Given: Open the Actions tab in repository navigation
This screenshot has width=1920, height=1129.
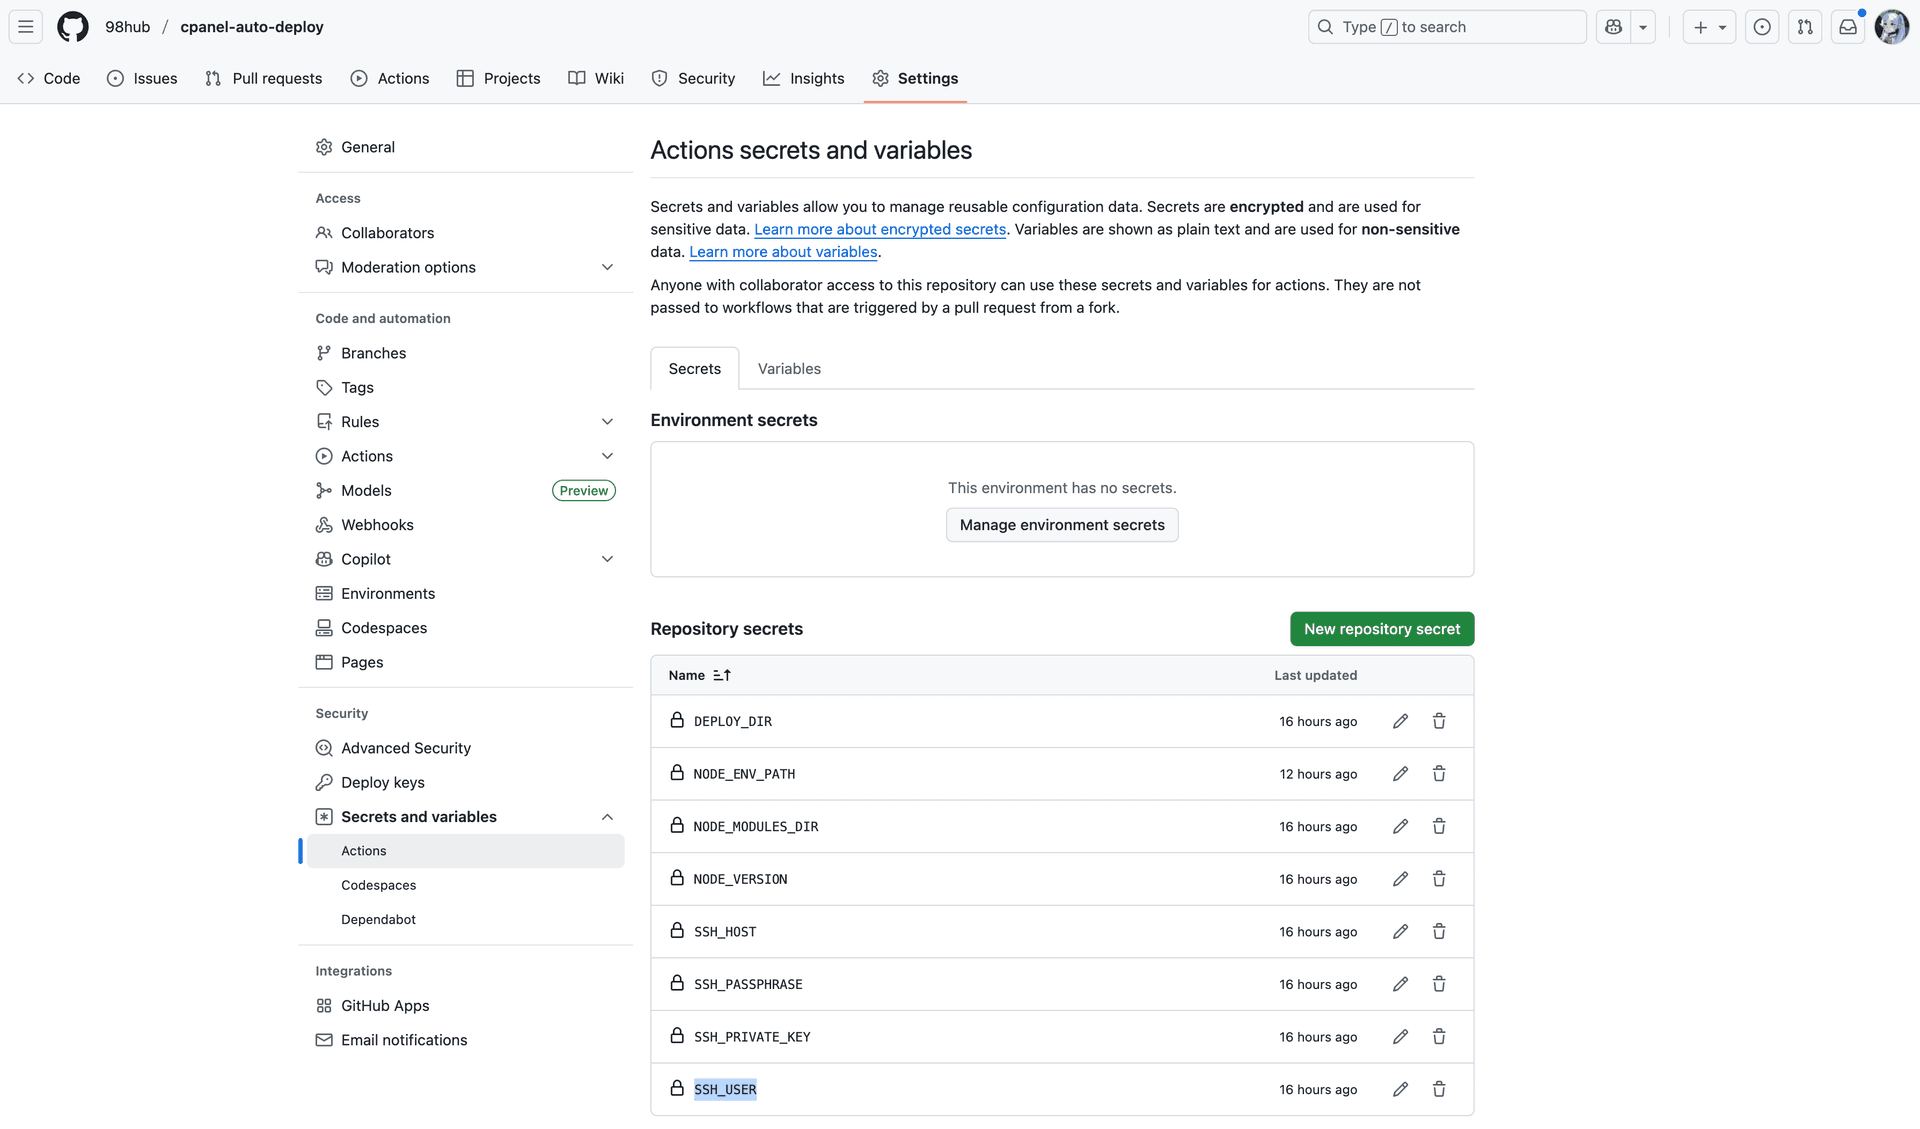Looking at the screenshot, I should (x=390, y=78).
